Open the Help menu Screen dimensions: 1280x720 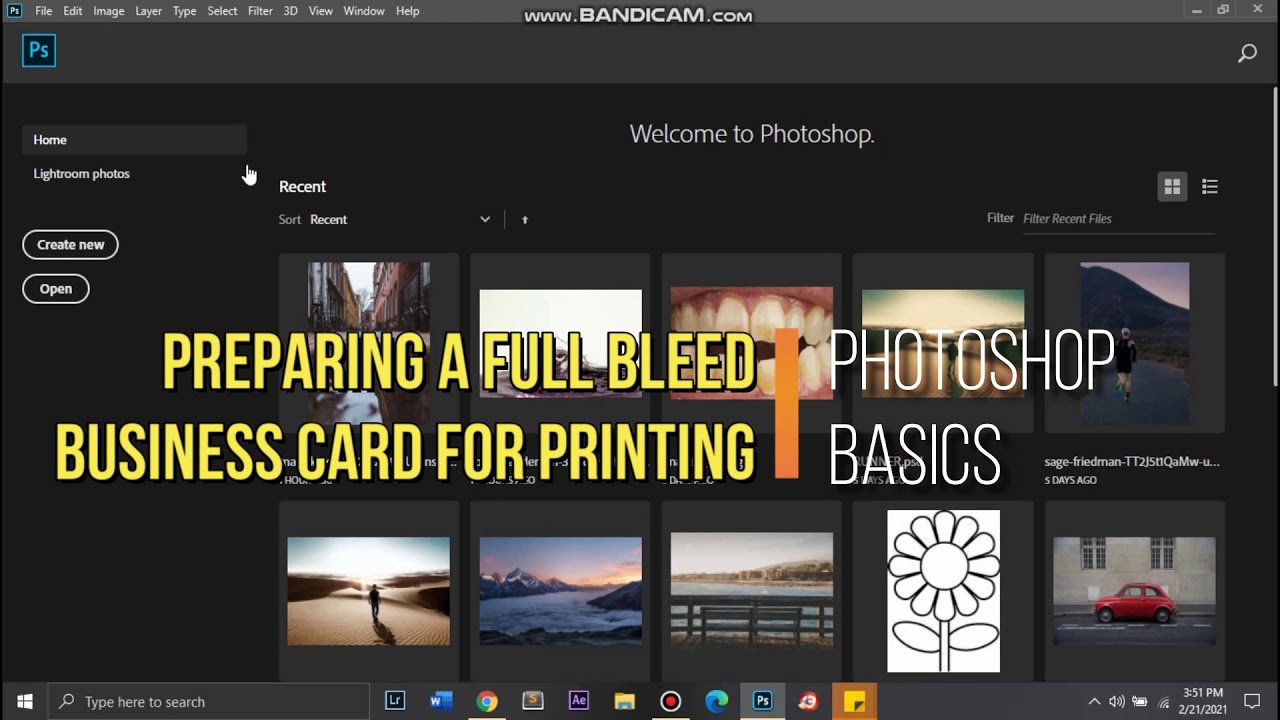pos(408,11)
